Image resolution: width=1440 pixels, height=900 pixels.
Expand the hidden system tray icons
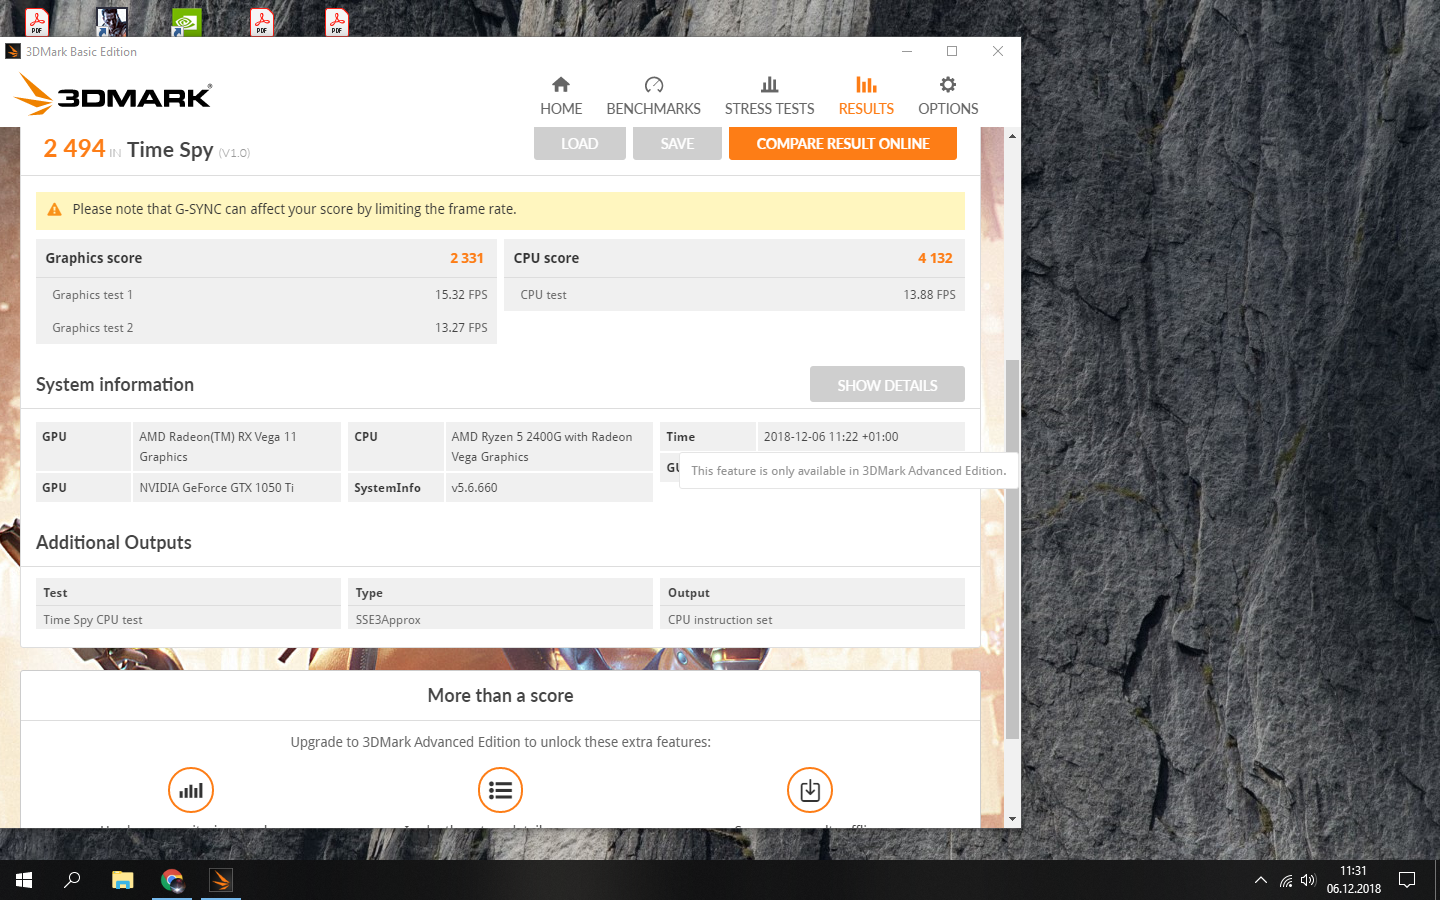(x=1260, y=880)
